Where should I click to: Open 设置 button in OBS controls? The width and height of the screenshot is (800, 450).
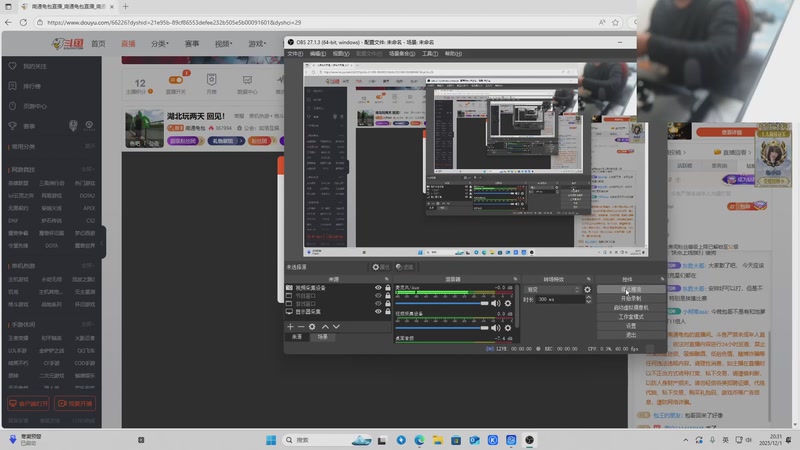click(x=631, y=326)
